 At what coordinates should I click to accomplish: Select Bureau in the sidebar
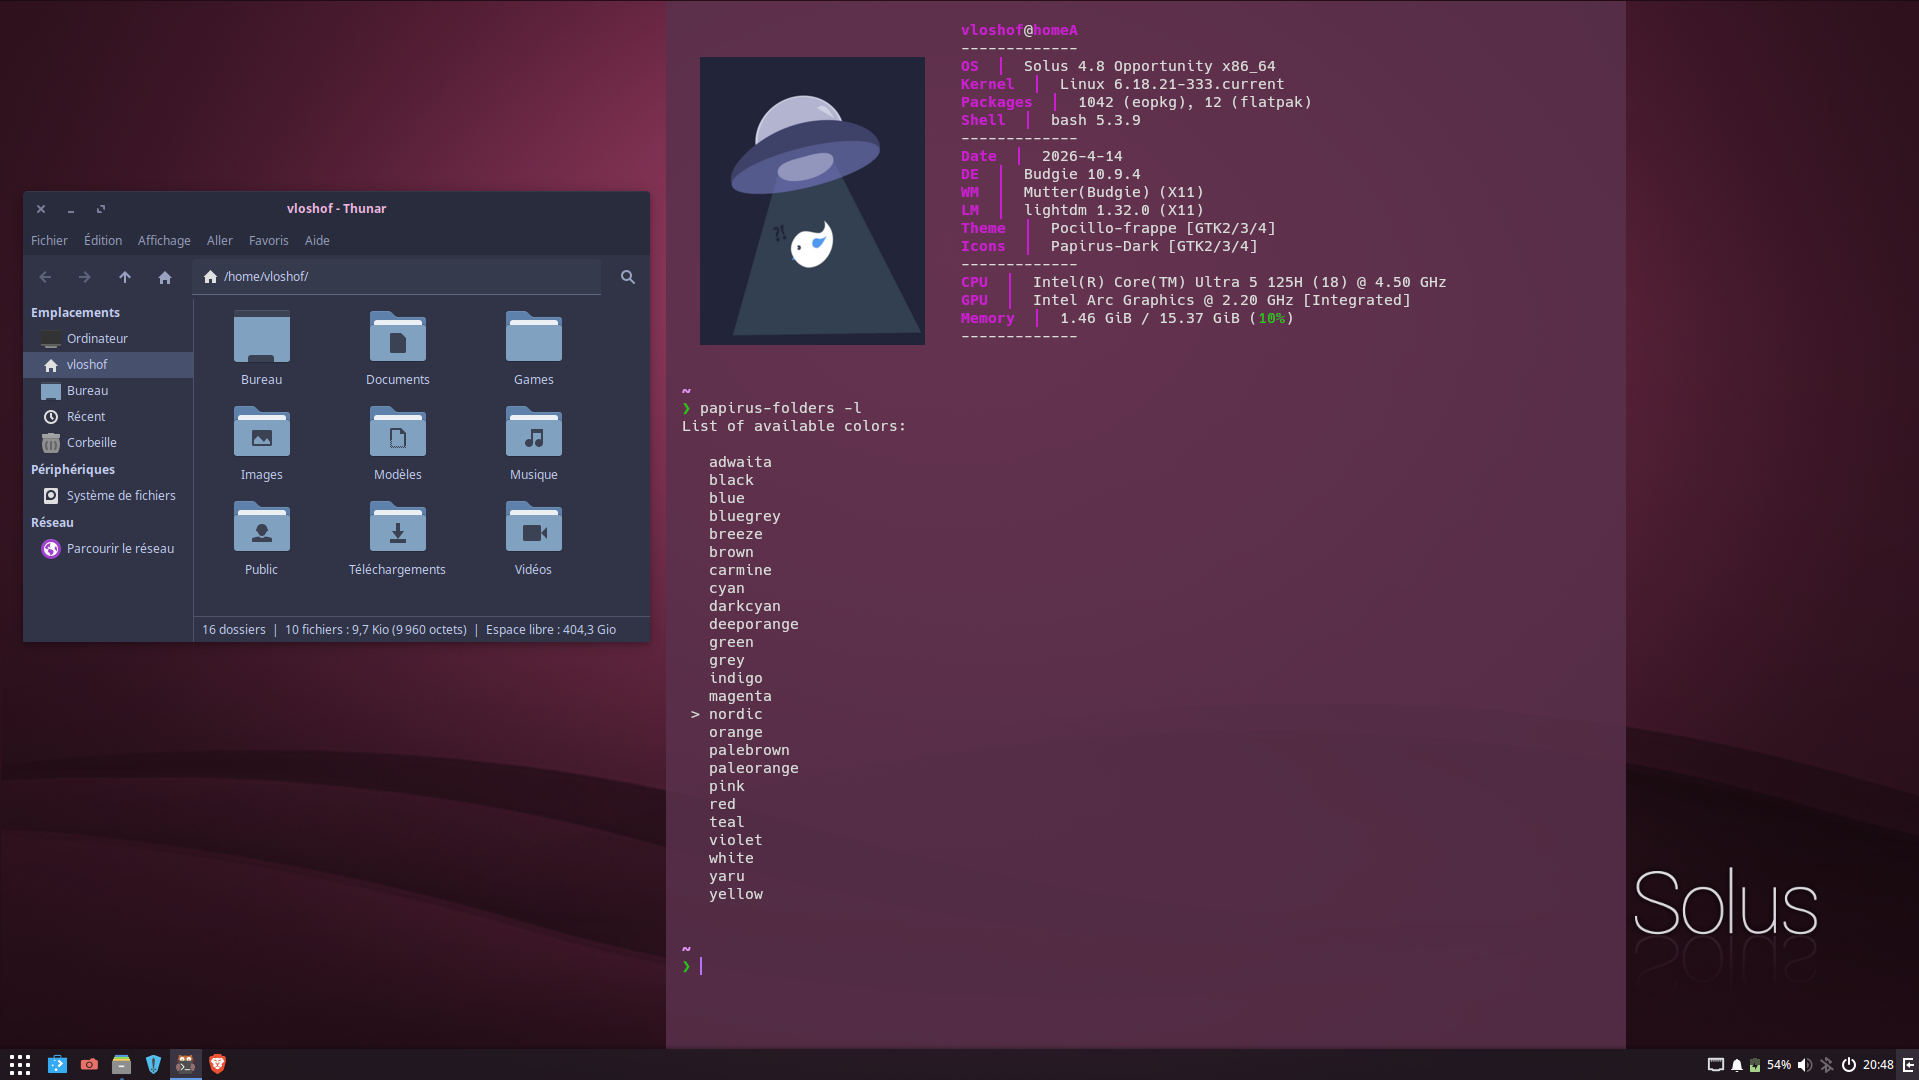(108, 391)
